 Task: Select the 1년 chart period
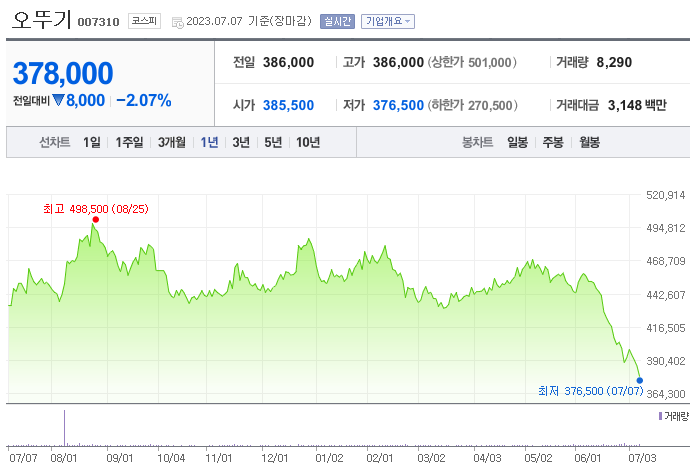tap(209, 142)
